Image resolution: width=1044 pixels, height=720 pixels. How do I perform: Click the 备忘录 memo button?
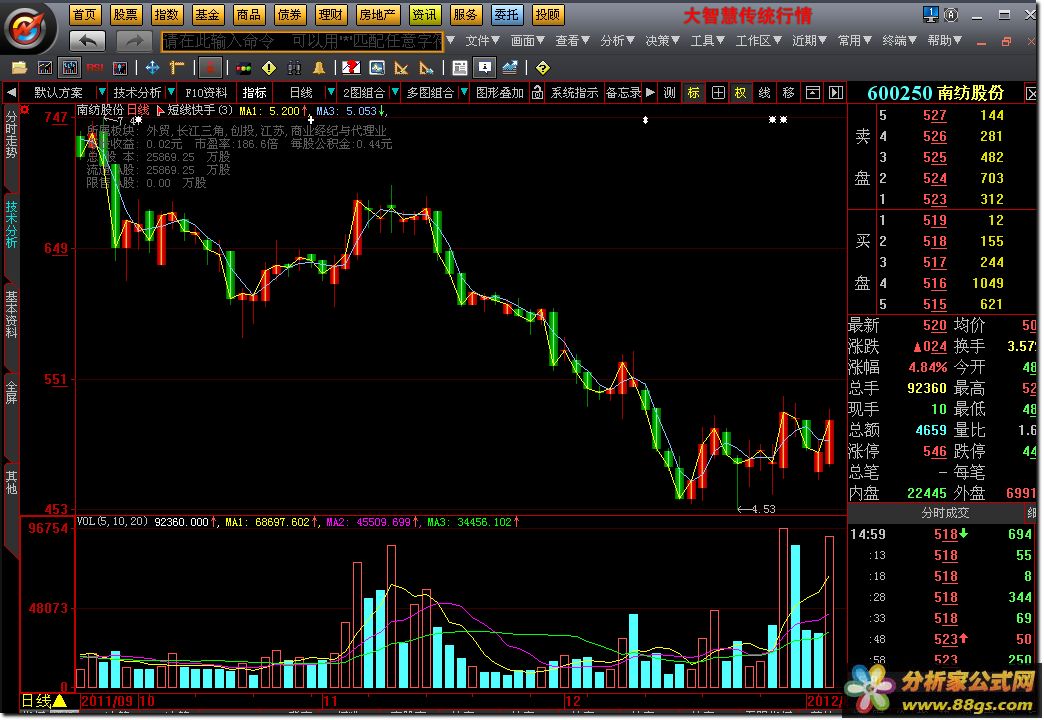pos(623,93)
